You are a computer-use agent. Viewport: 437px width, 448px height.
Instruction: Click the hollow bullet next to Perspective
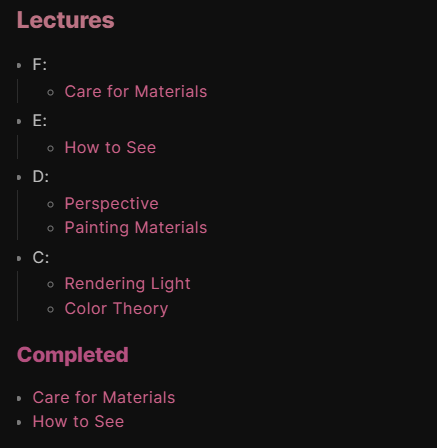click(51, 204)
